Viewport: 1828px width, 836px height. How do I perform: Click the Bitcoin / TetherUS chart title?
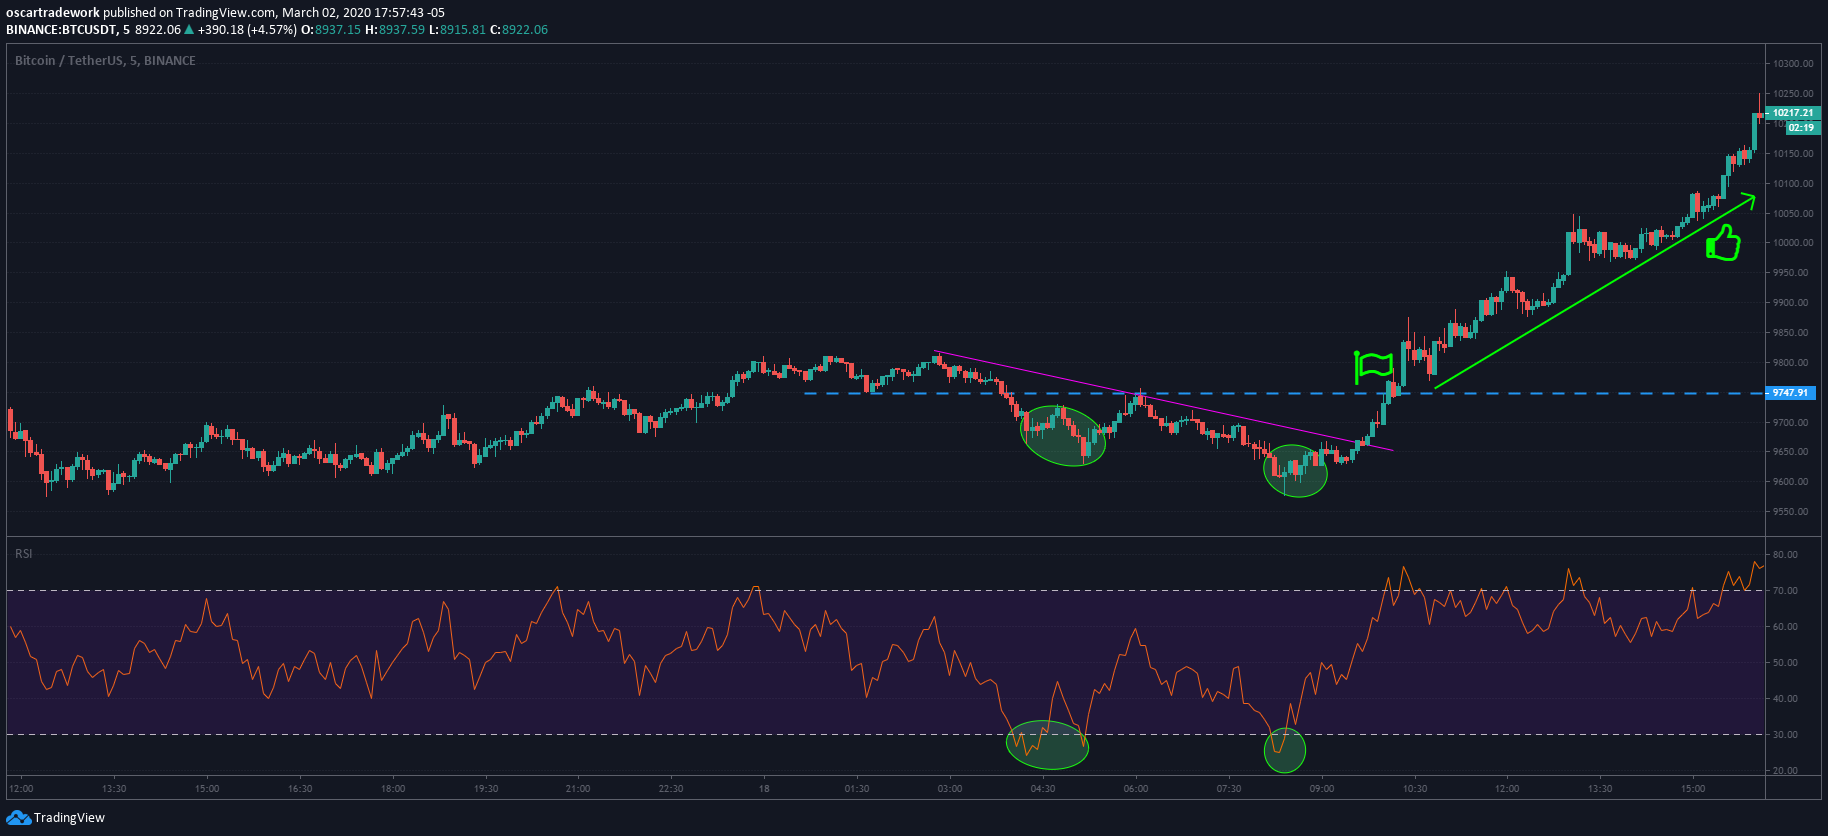tap(105, 61)
